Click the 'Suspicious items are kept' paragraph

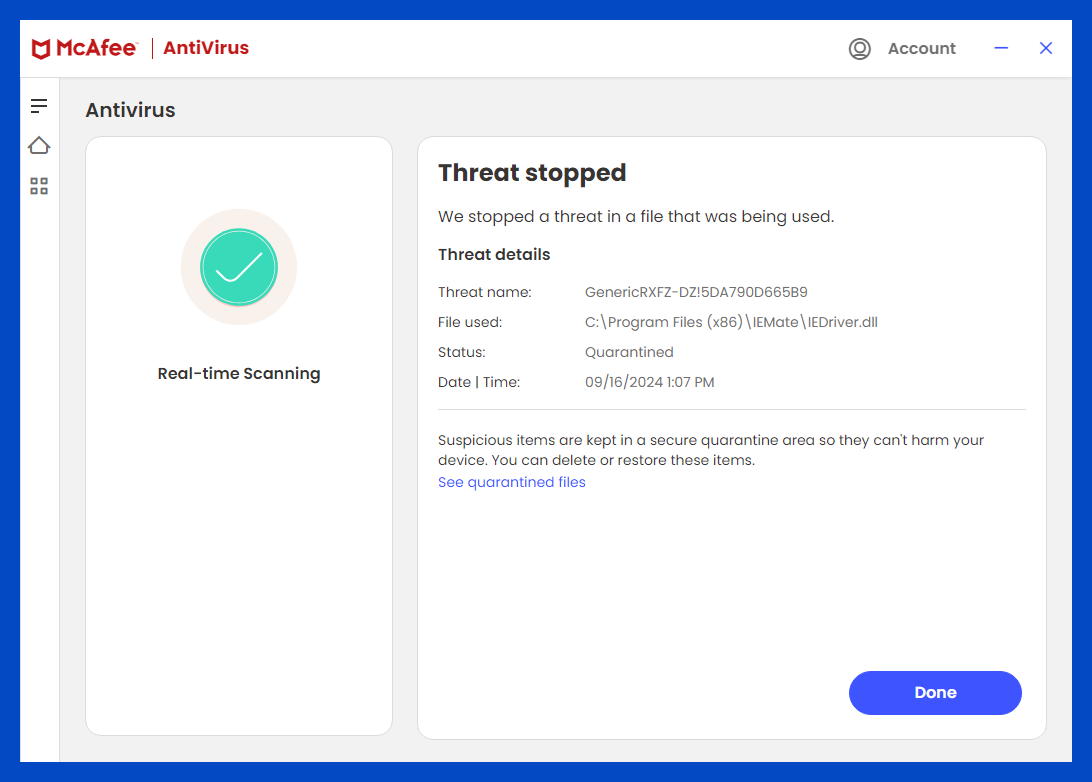click(x=711, y=450)
